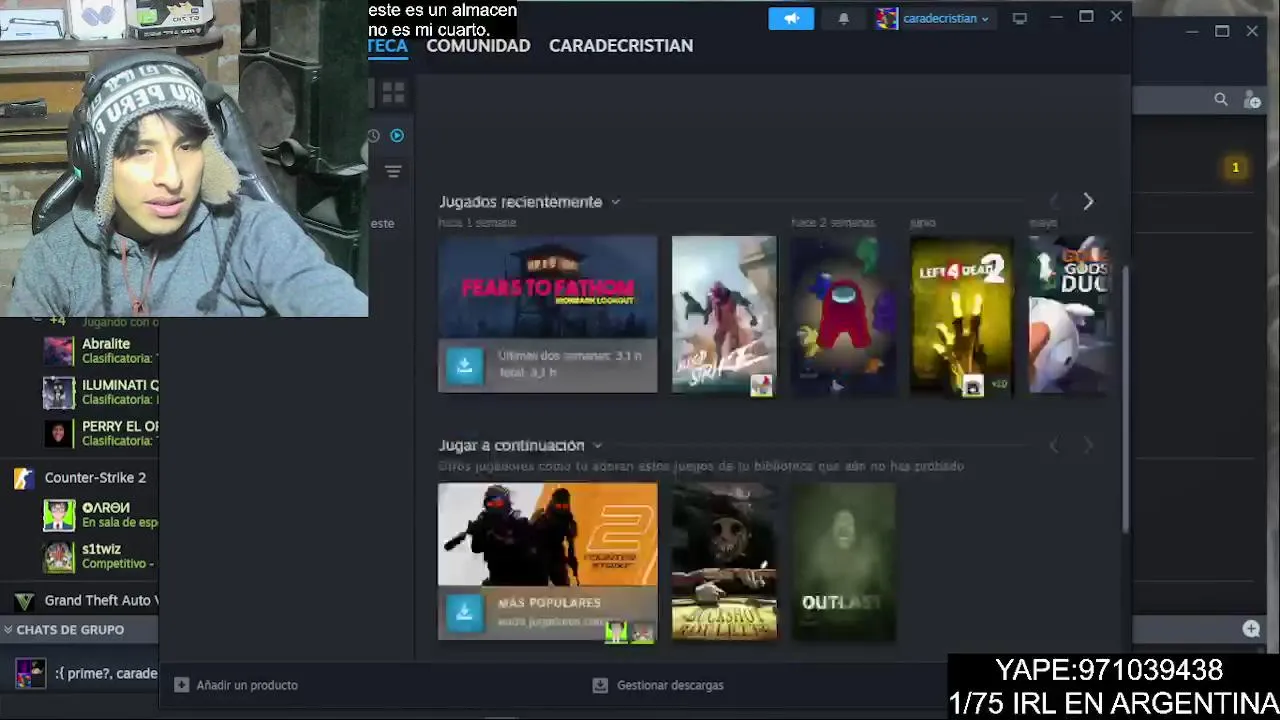Open friend s1twiz in the friends list

coord(100,556)
